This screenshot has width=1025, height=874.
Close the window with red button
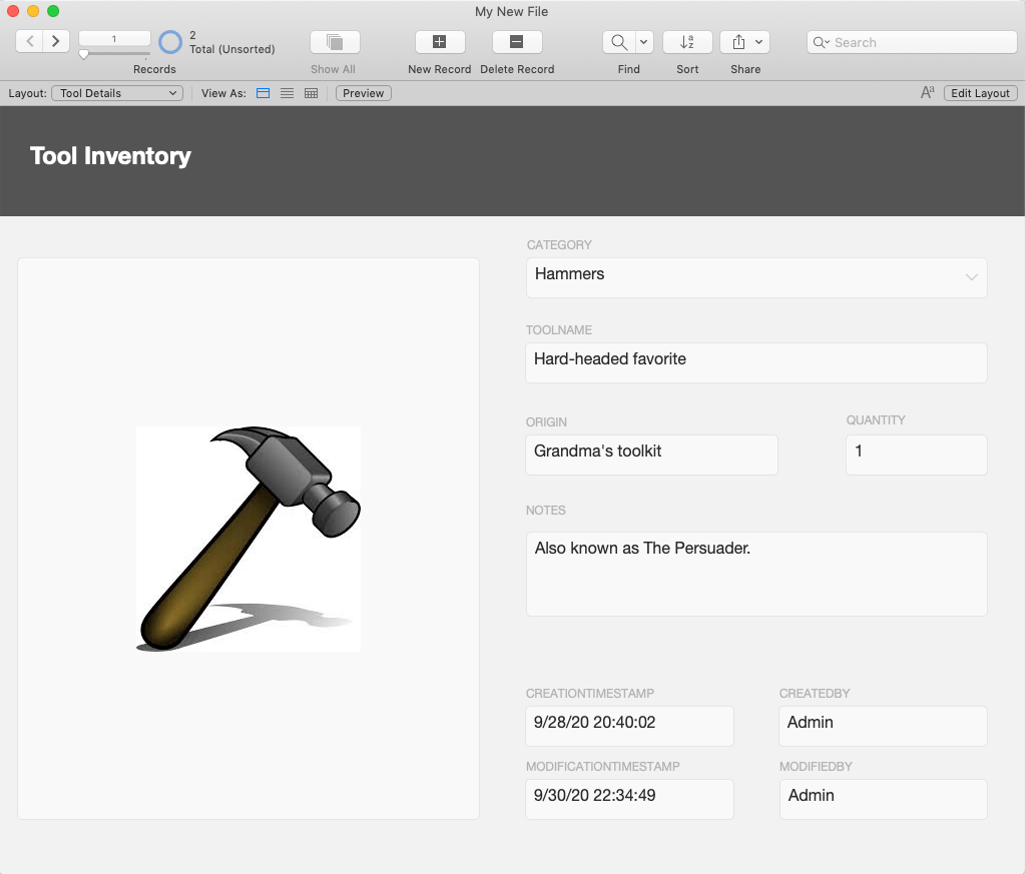[x=13, y=11]
